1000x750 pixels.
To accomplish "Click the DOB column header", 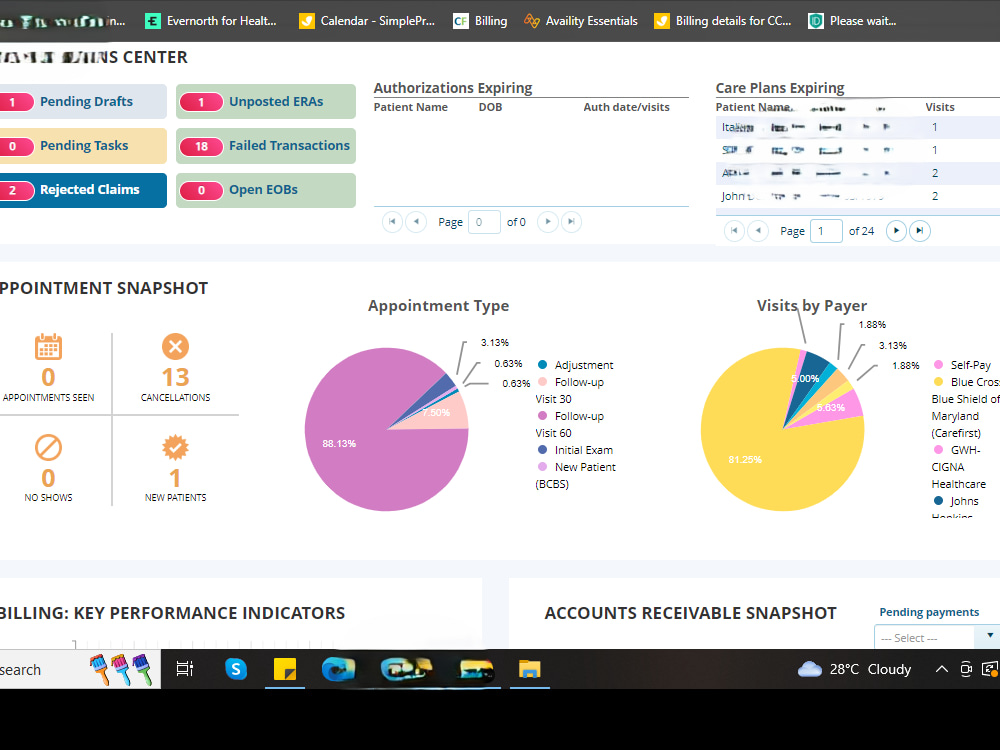I will (x=490, y=107).
